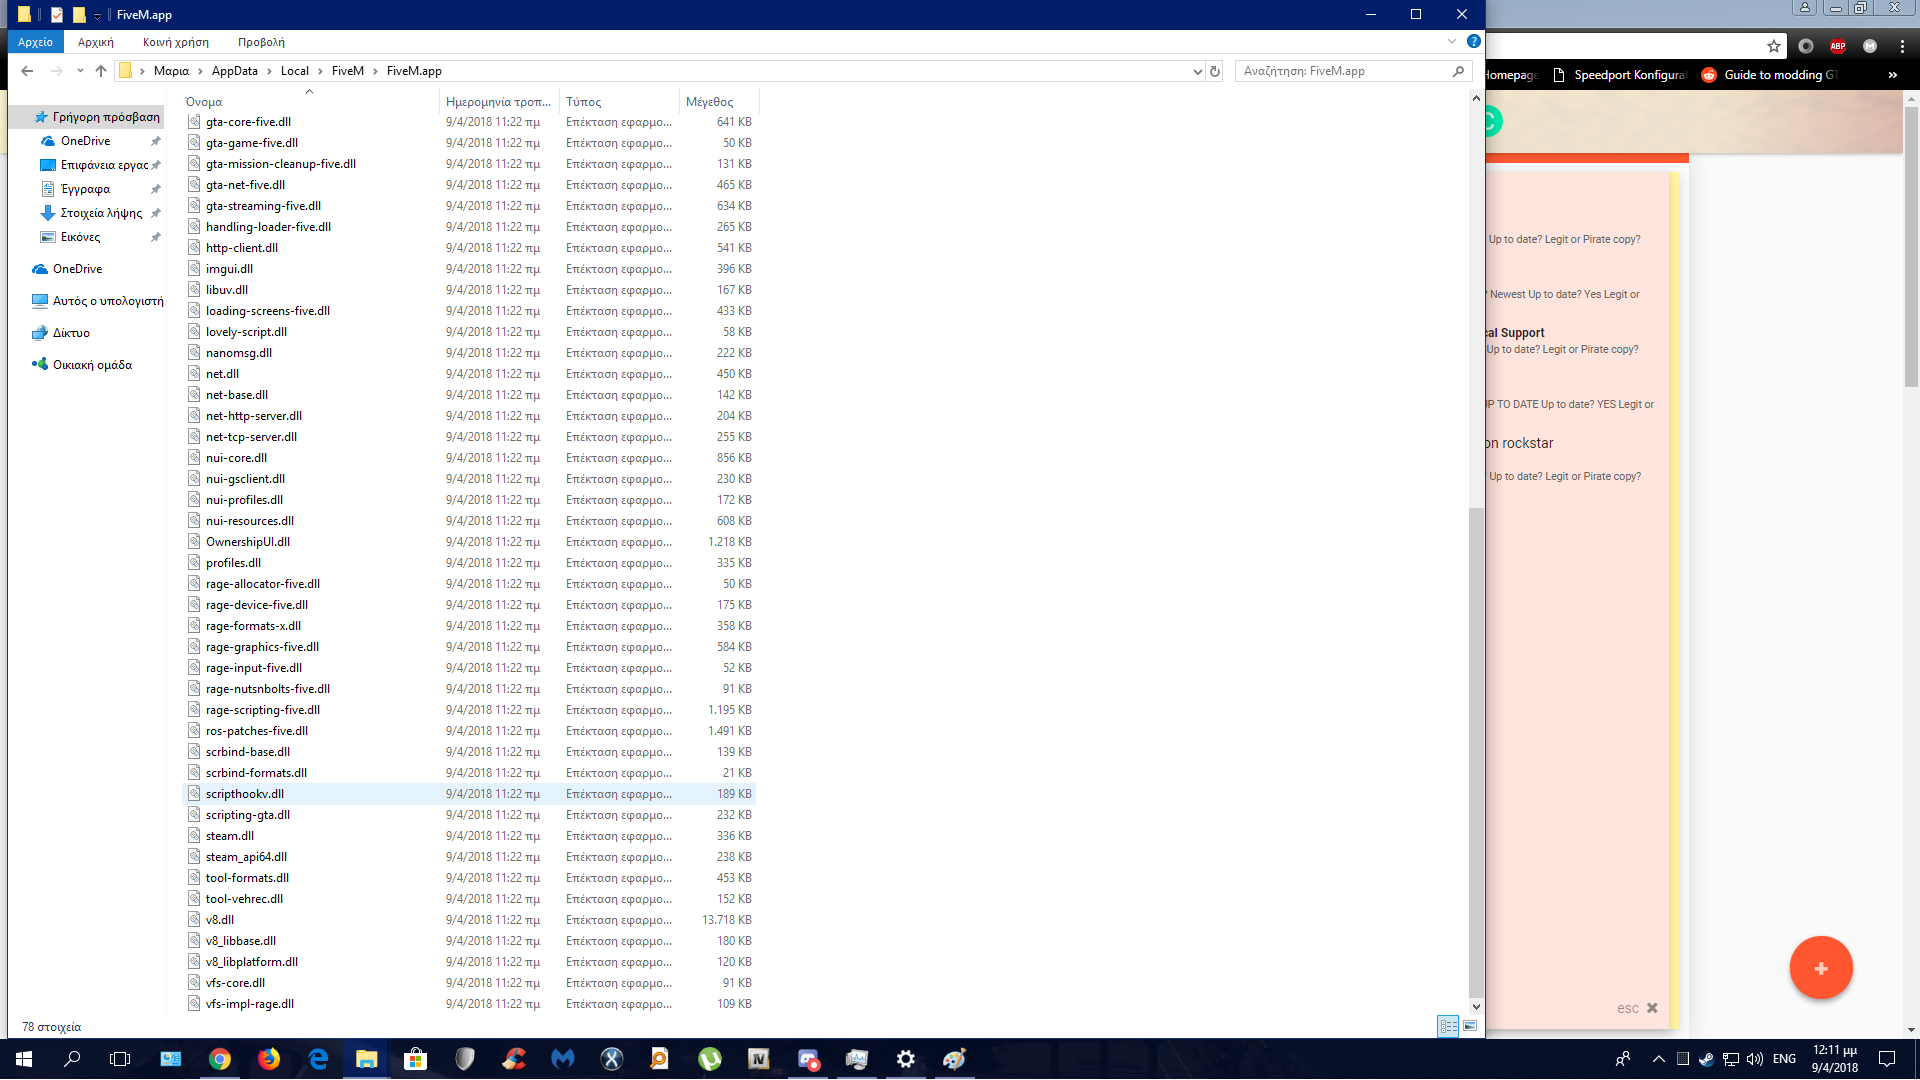
Task: Expand the ribbon with the chevron
Action: coord(1452,41)
